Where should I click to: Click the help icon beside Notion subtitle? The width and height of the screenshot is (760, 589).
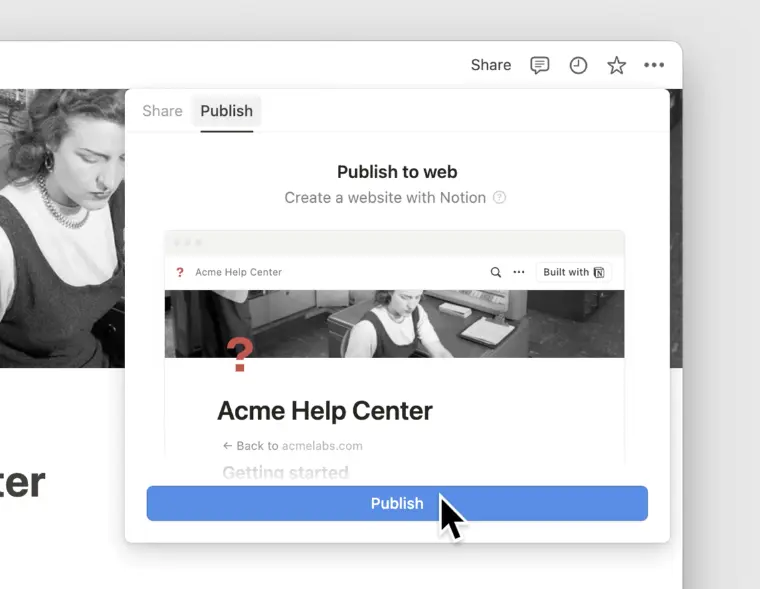coord(499,197)
